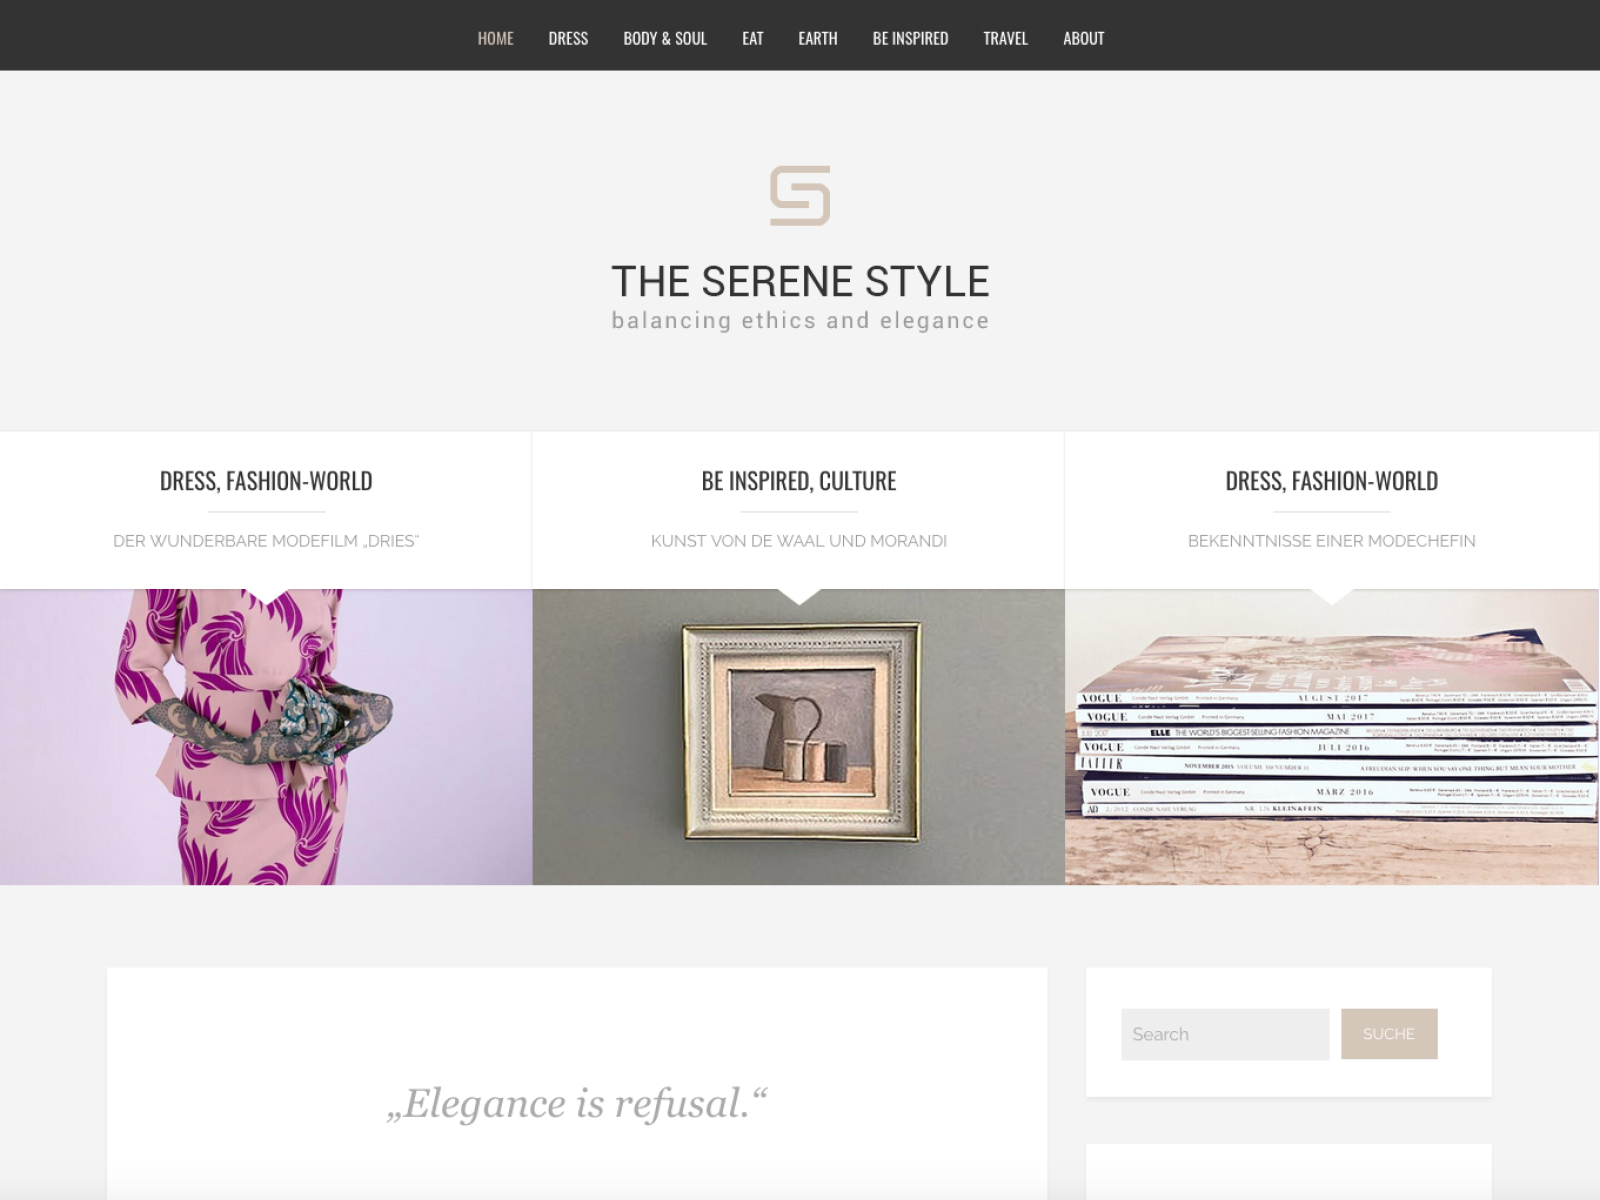This screenshot has width=1600, height=1200.
Task: Go to BODY & SOUL section
Action: click(x=665, y=38)
